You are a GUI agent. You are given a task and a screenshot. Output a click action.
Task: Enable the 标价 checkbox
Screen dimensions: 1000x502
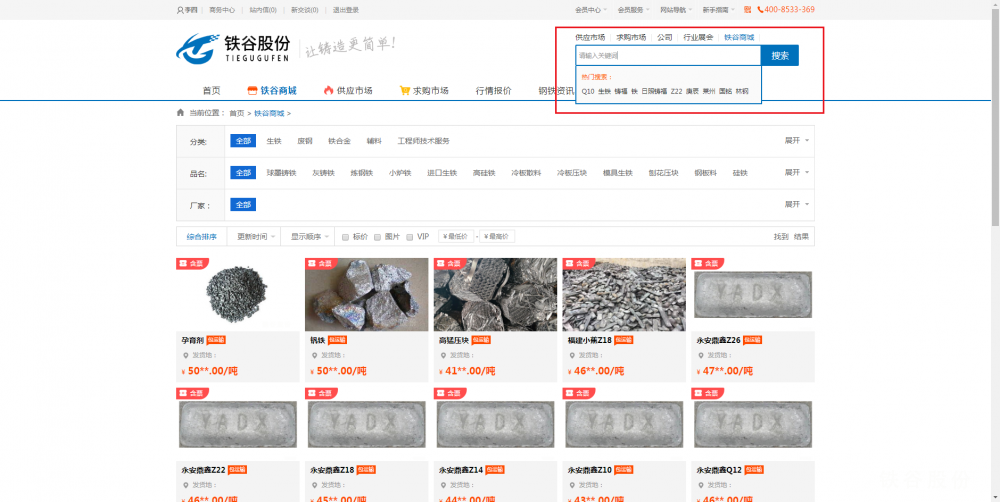point(346,237)
